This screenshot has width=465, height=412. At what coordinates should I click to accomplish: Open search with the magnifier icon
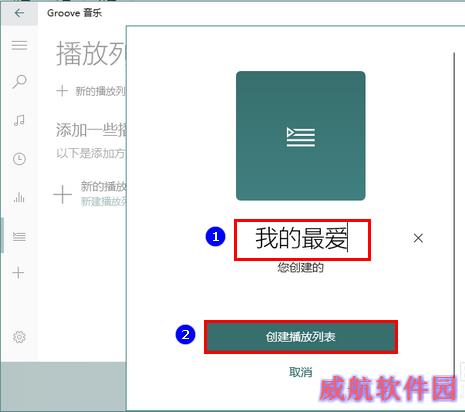(19, 81)
